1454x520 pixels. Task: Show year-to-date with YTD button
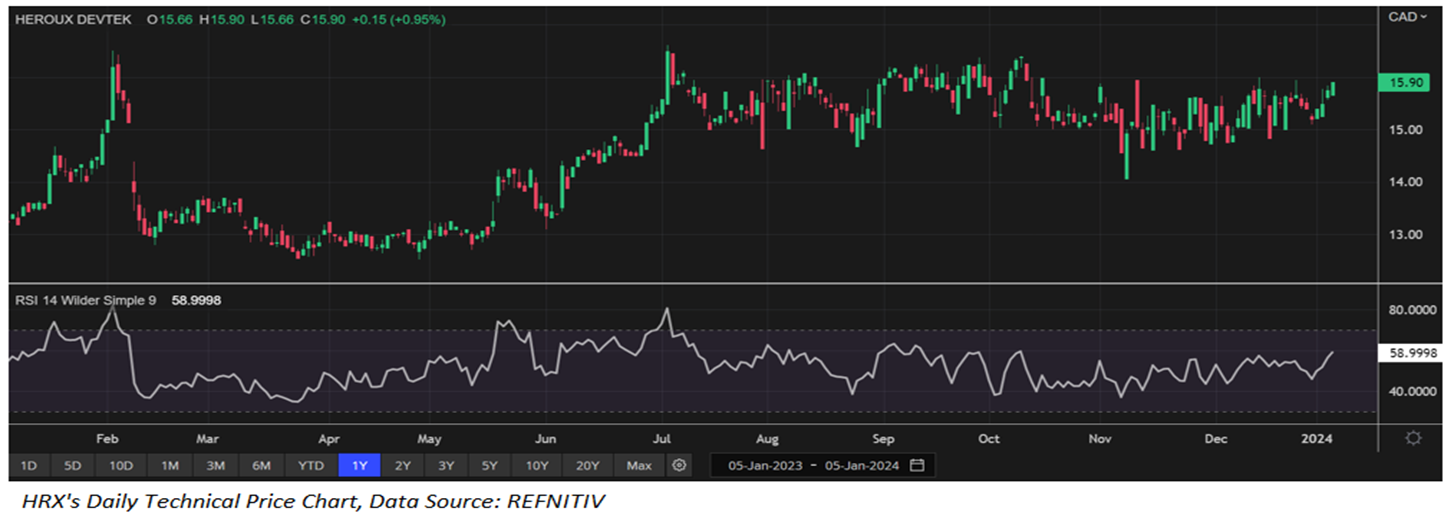311,465
